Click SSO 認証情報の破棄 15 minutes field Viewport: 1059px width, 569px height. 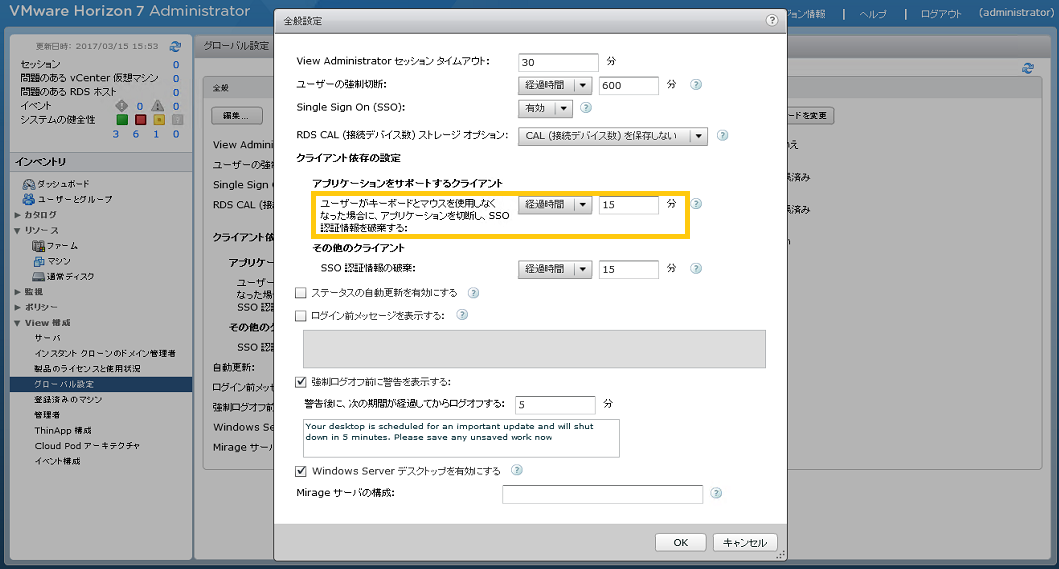[628, 269]
